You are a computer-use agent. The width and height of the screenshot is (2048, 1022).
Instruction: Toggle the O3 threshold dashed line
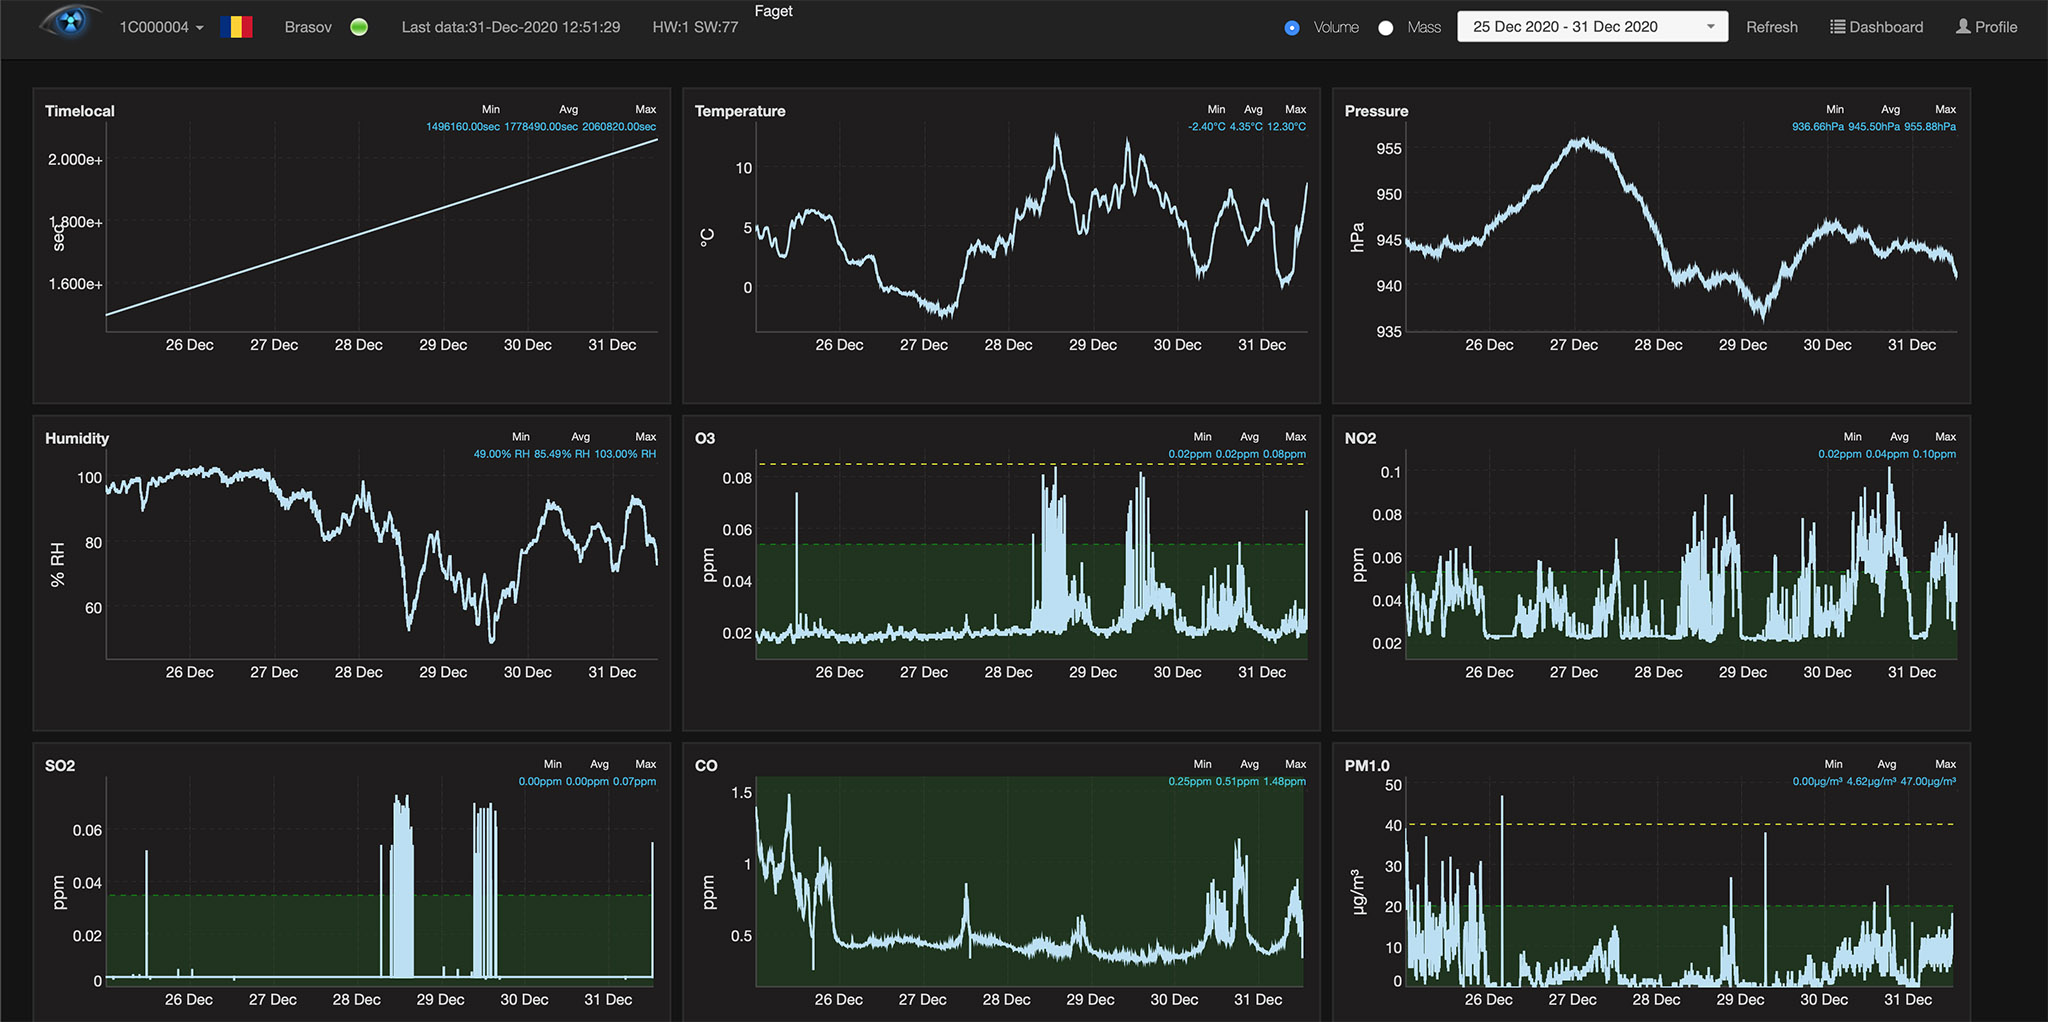click(x=1030, y=463)
